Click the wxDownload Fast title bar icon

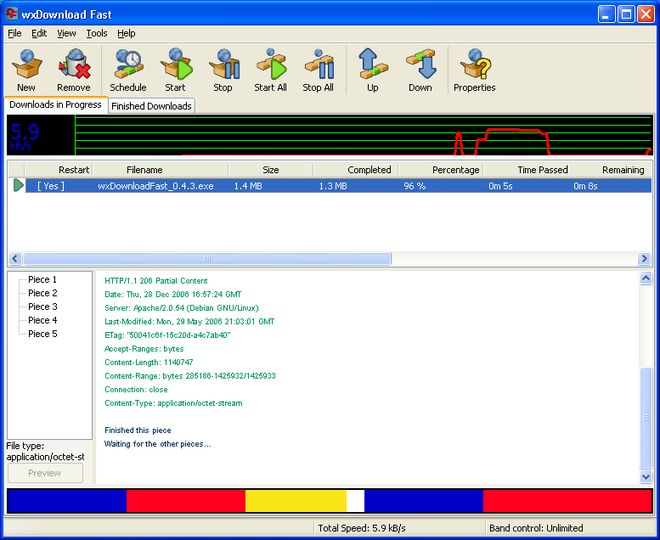pos(12,14)
